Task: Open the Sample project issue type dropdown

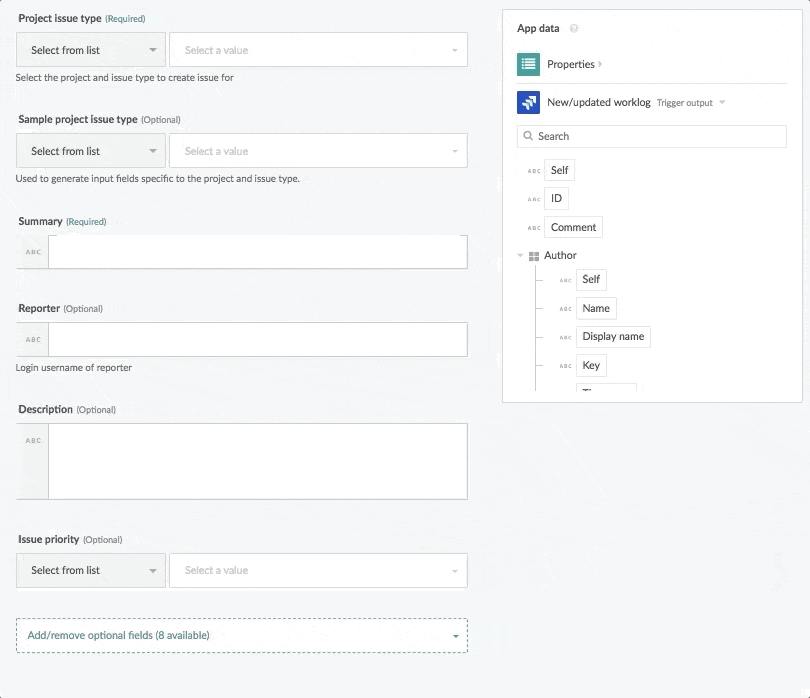Action: pos(90,151)
